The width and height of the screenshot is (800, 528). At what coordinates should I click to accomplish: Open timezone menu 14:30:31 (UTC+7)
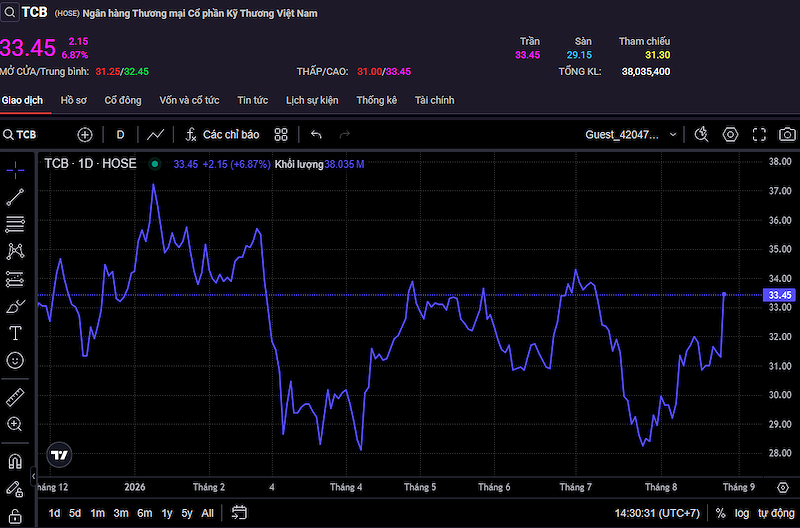pyautogui.click(x=657, y=513)
